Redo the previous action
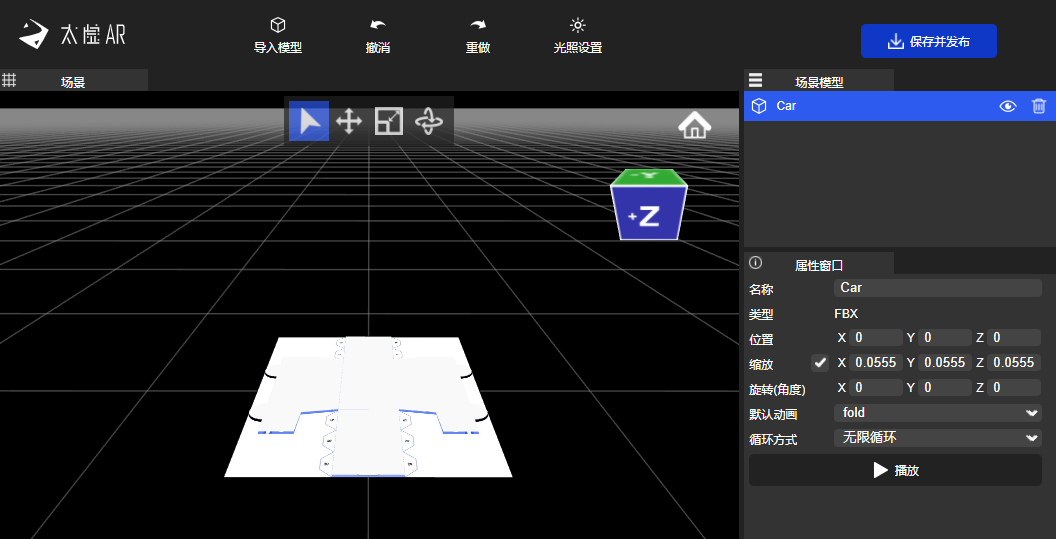This screenshot has width=1056, height=539. (477, 25)
